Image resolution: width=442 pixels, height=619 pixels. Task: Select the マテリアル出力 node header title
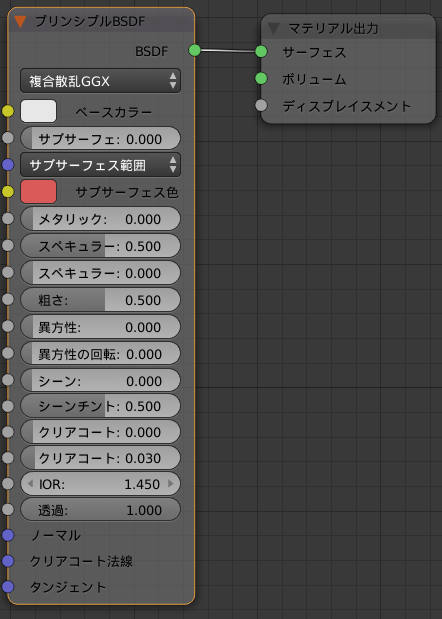coord(333,28)
